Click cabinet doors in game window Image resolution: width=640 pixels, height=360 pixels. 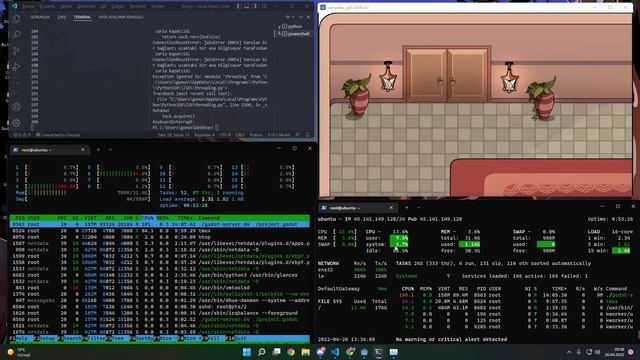click(447, 74)
